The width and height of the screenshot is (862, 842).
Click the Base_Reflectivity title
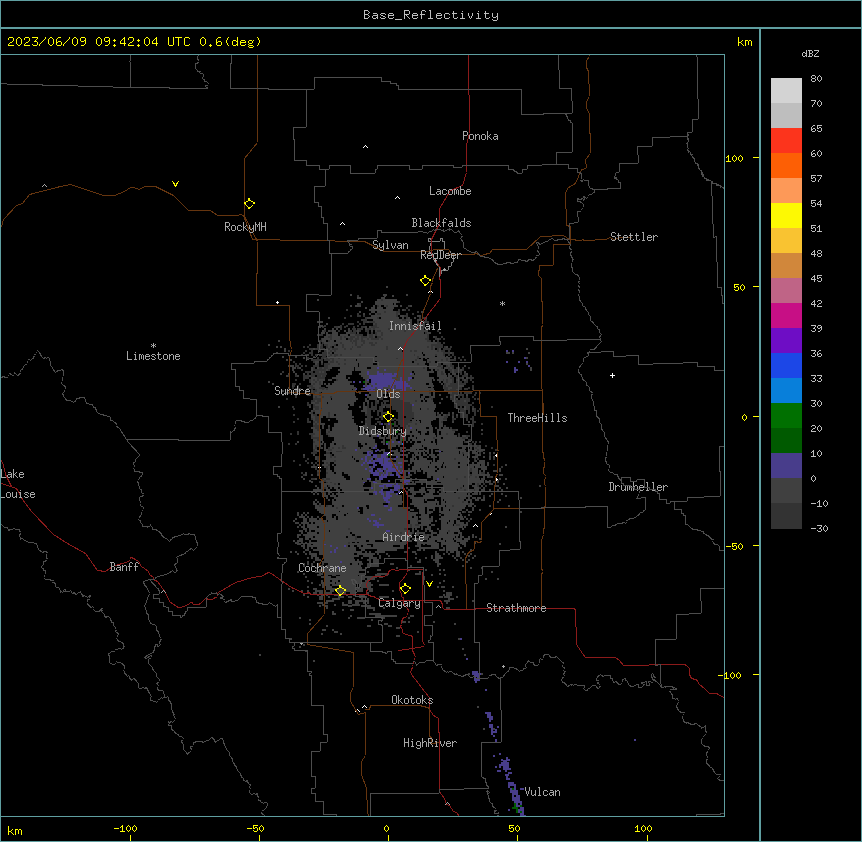[431, 15]
